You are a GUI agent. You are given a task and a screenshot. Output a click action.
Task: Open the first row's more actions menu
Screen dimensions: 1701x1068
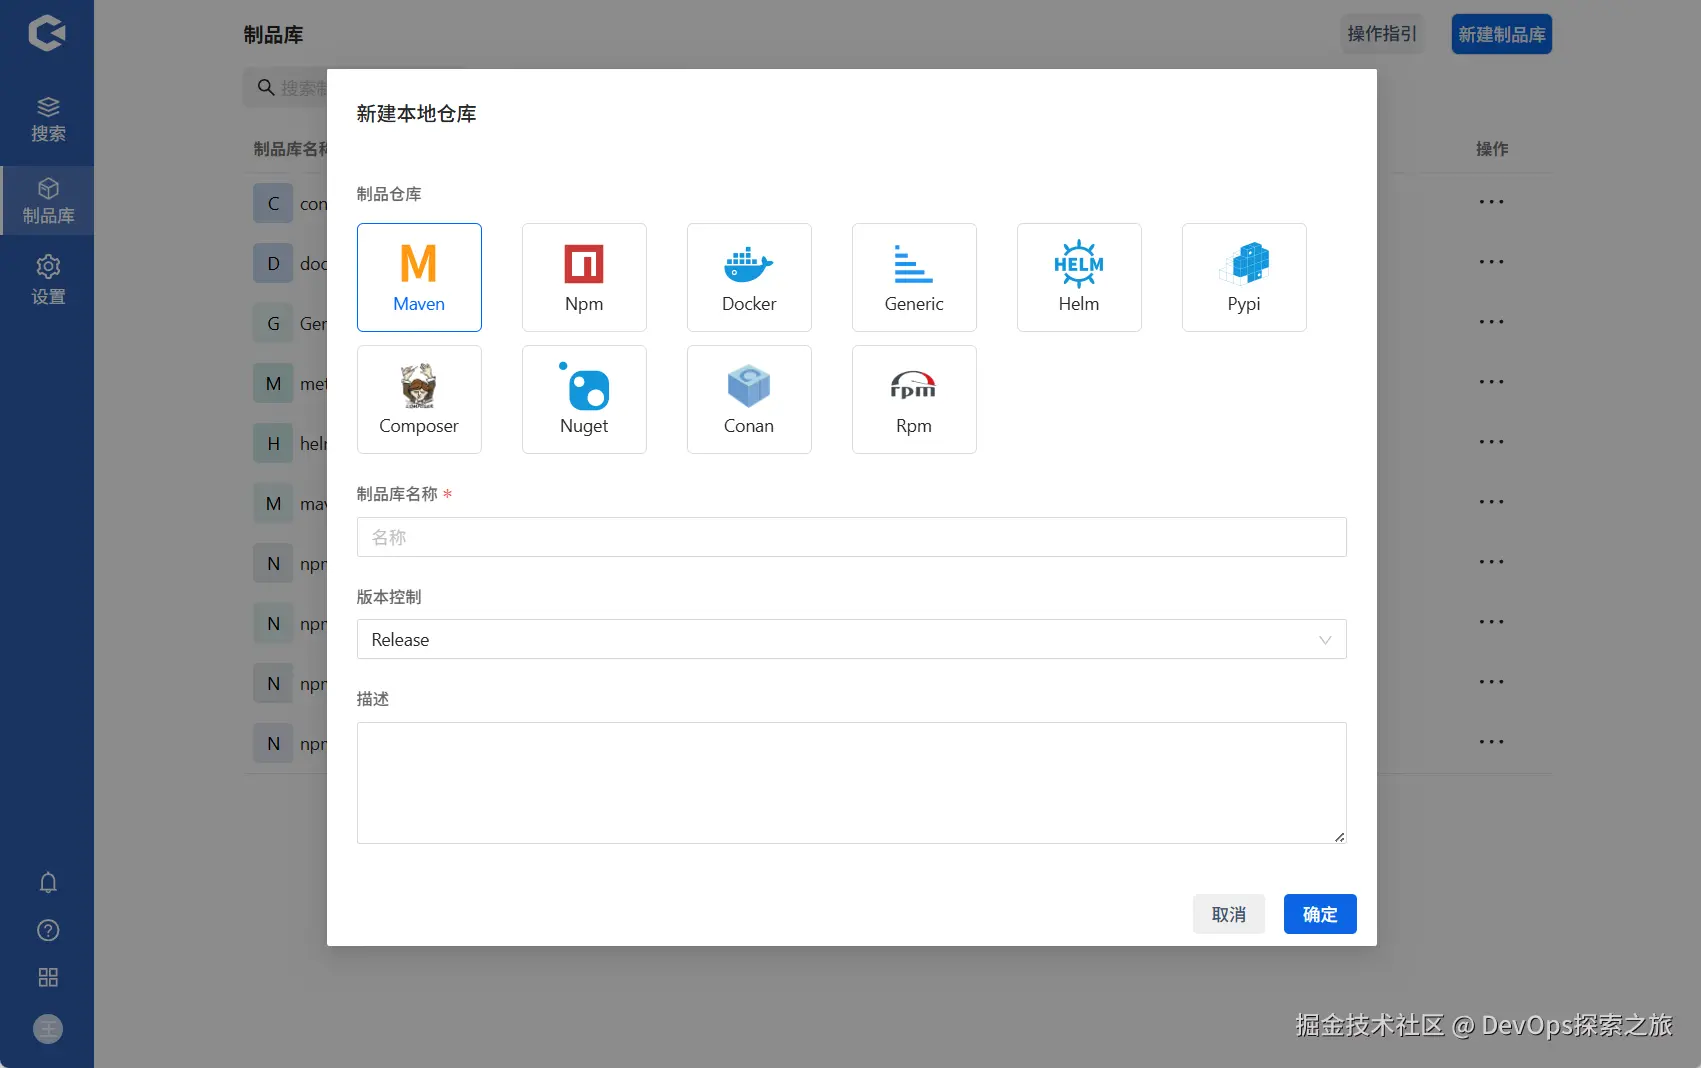pos(1492,202)
